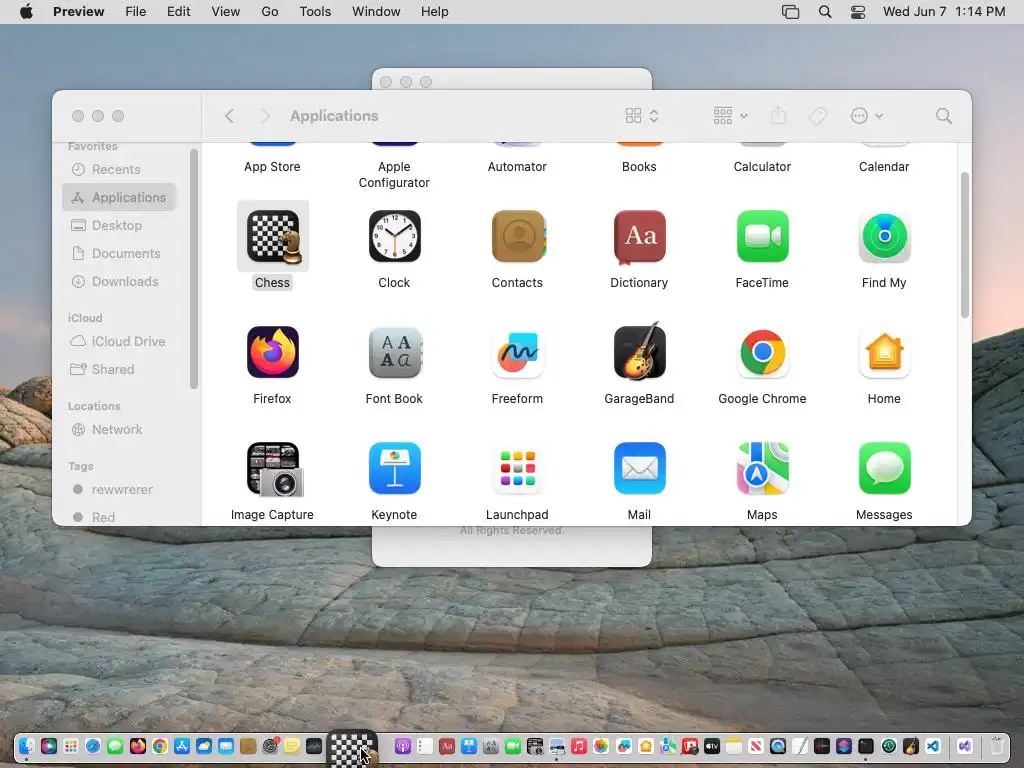Open the View menu
This screenshot has width=1024, height=768.
tap(225, 12)
